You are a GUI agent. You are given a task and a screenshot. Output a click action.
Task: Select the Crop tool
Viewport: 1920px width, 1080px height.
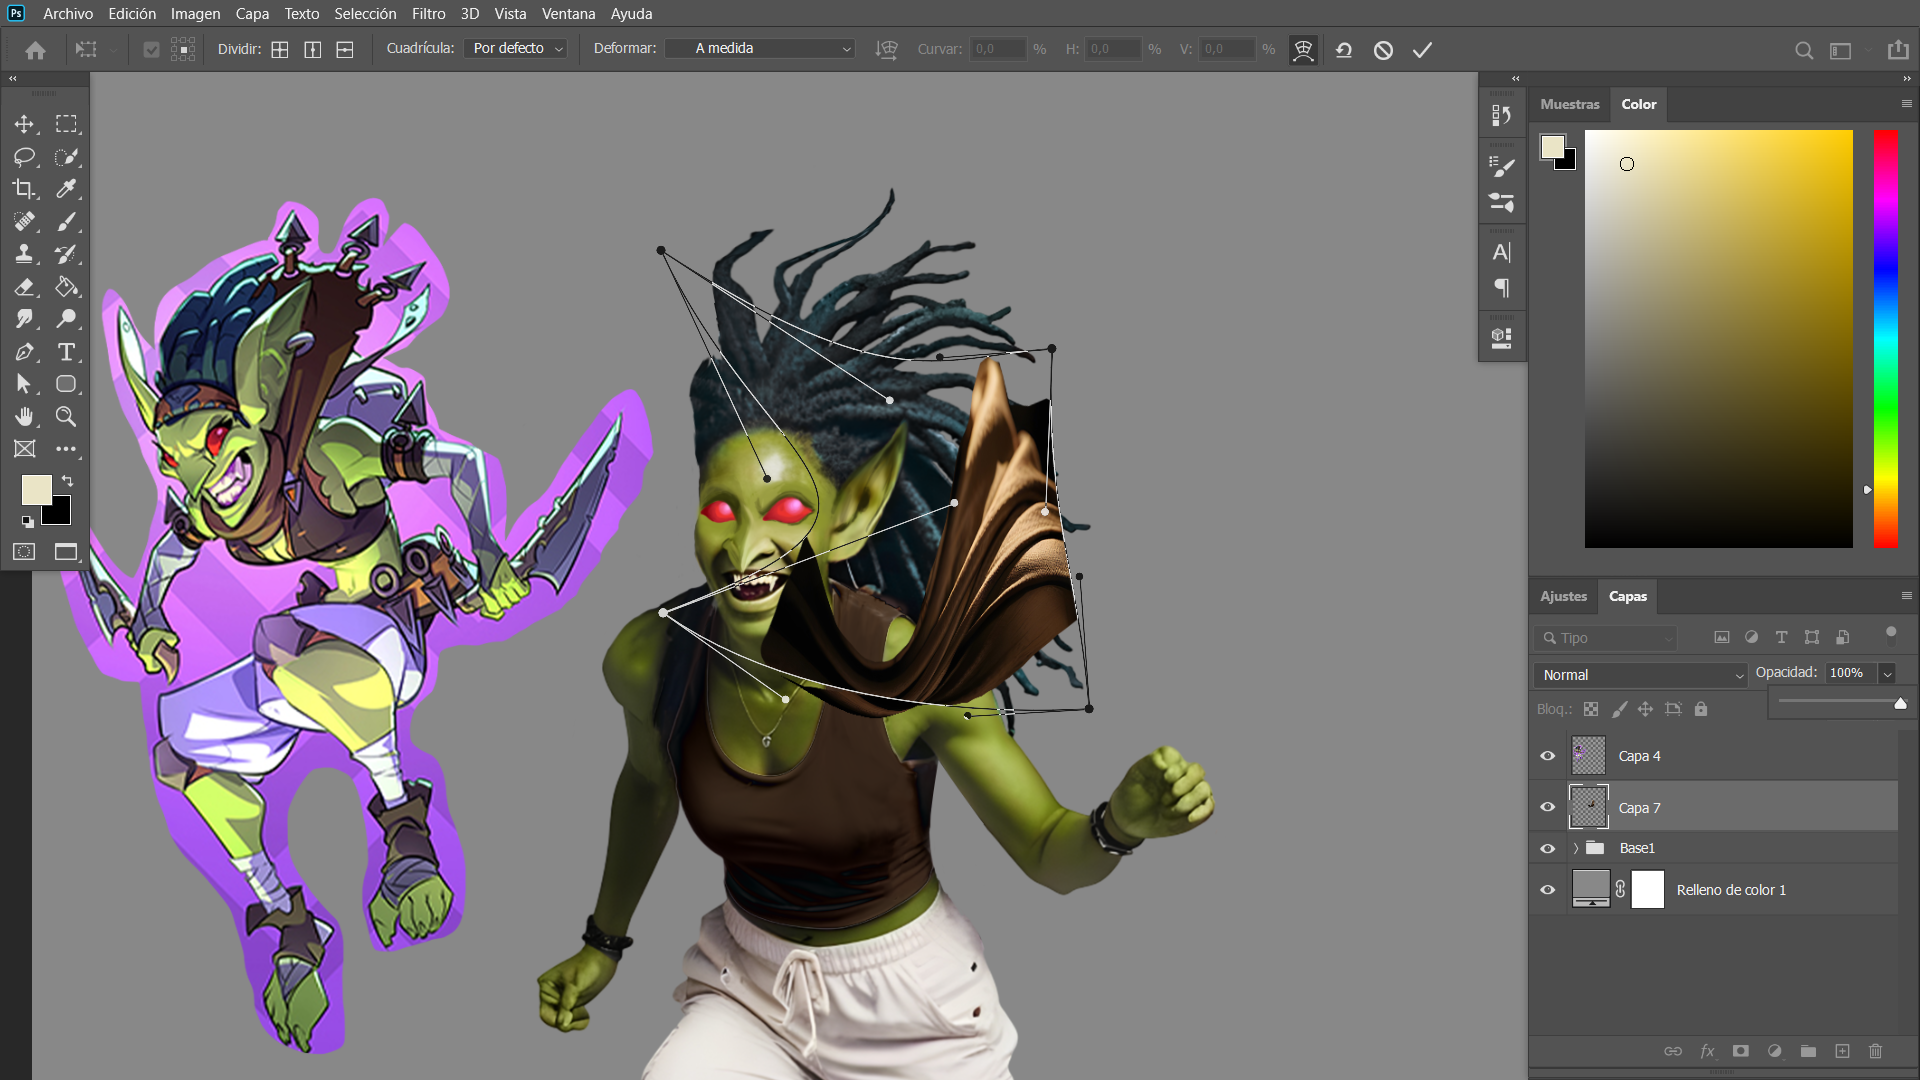click(24, 189)
